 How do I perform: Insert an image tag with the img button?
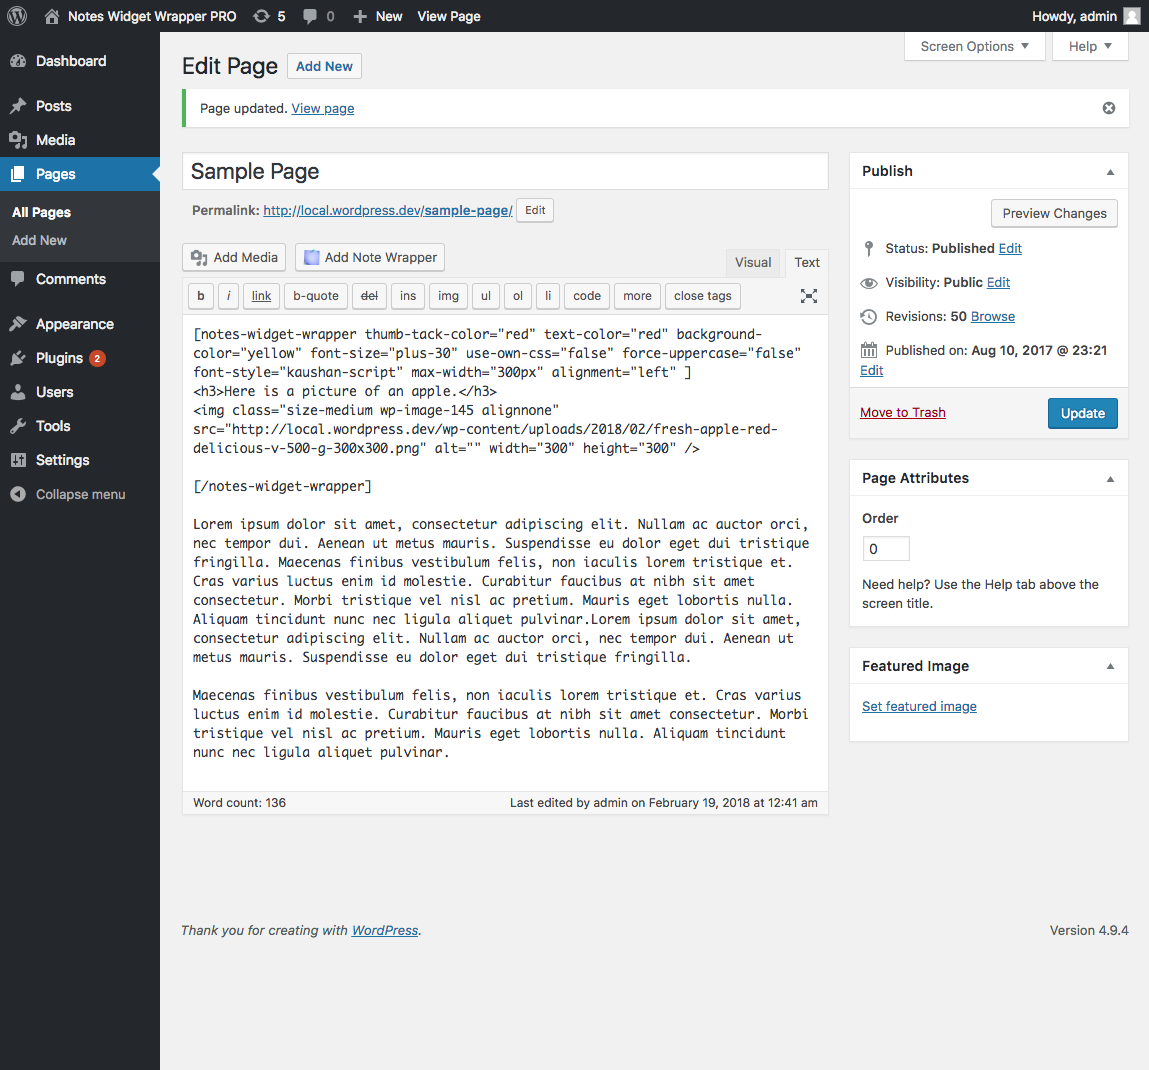tap(447, 296)
